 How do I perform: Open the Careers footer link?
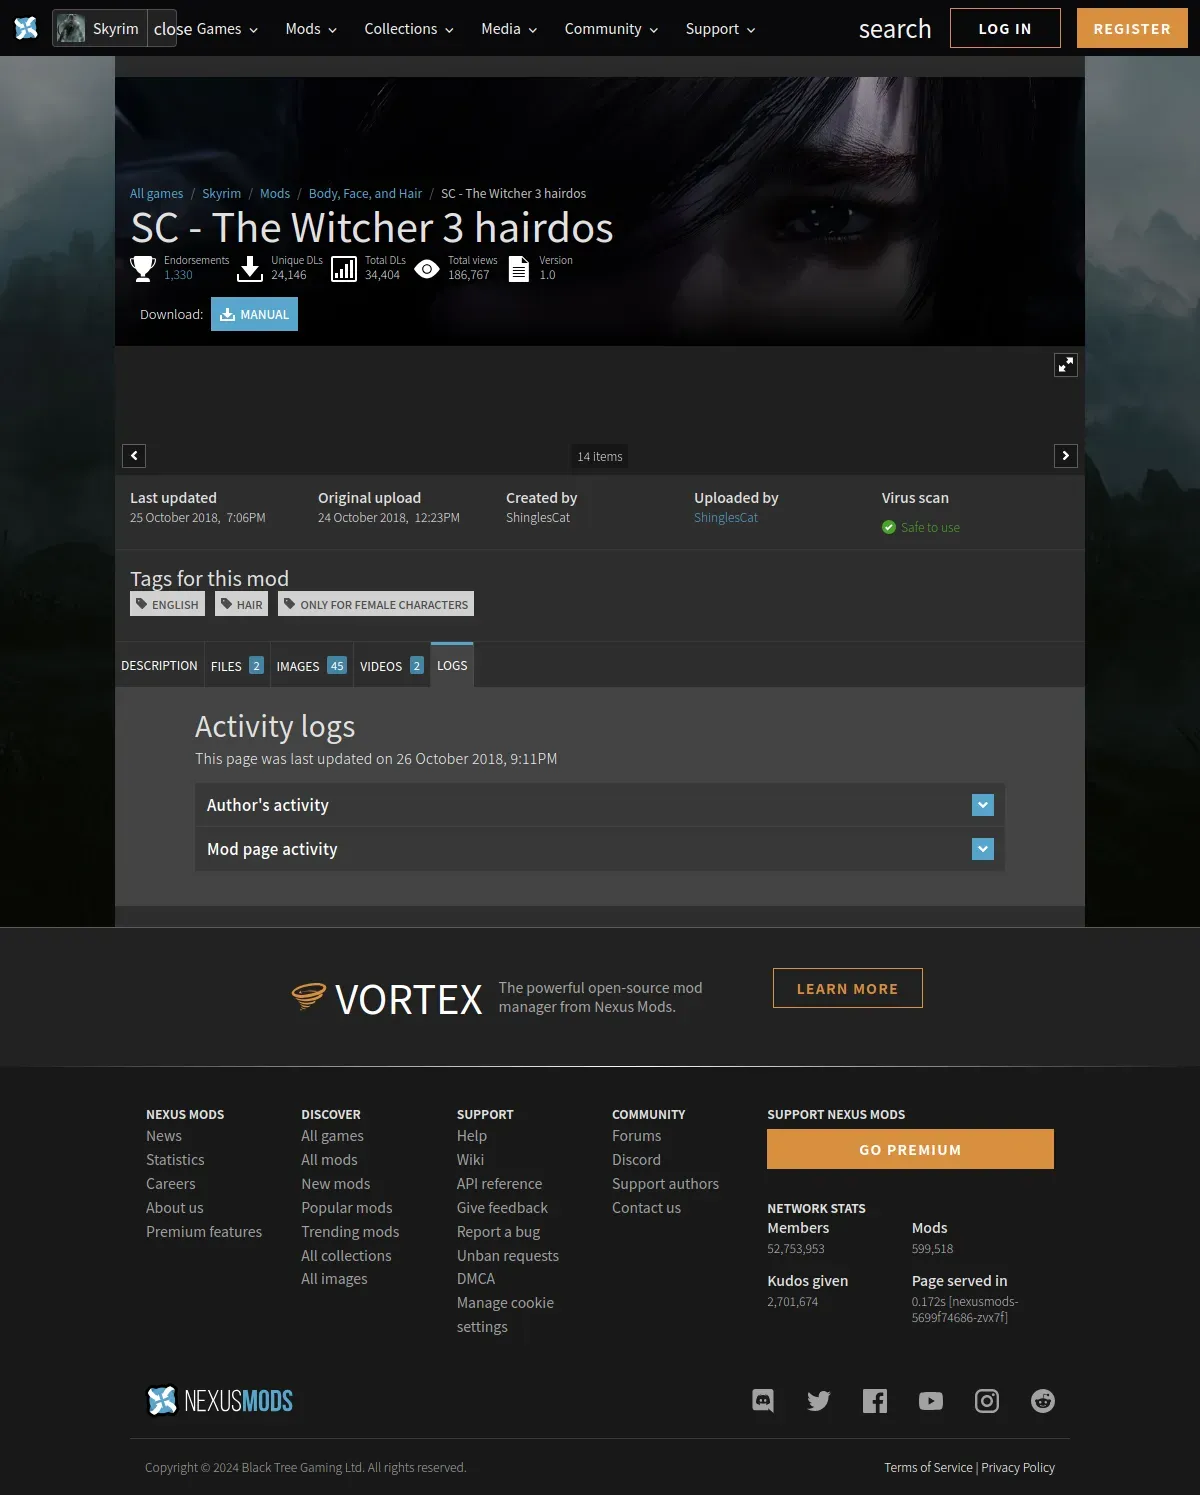[171, 1184]
